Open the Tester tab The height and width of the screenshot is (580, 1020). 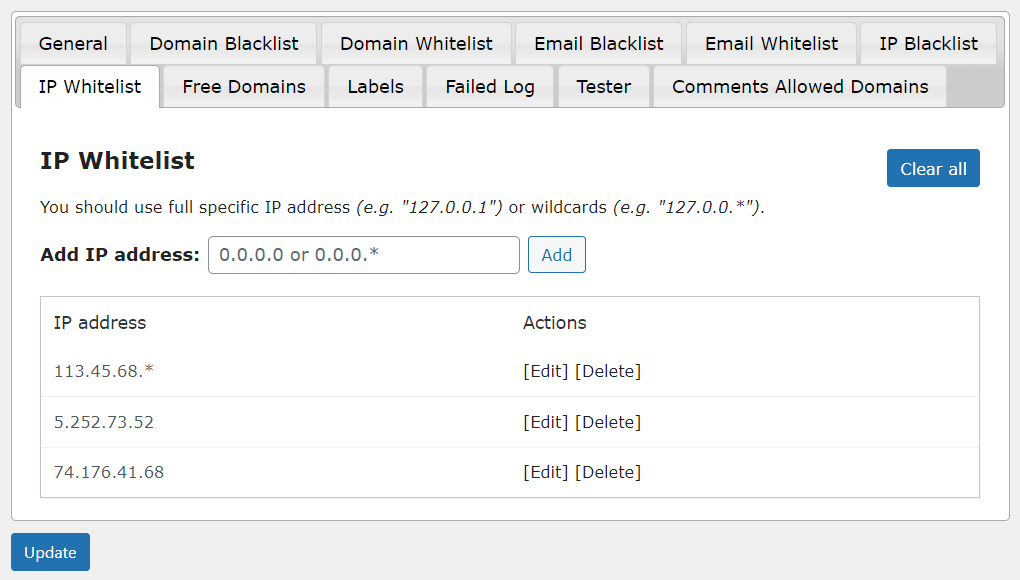coord(604,87)
